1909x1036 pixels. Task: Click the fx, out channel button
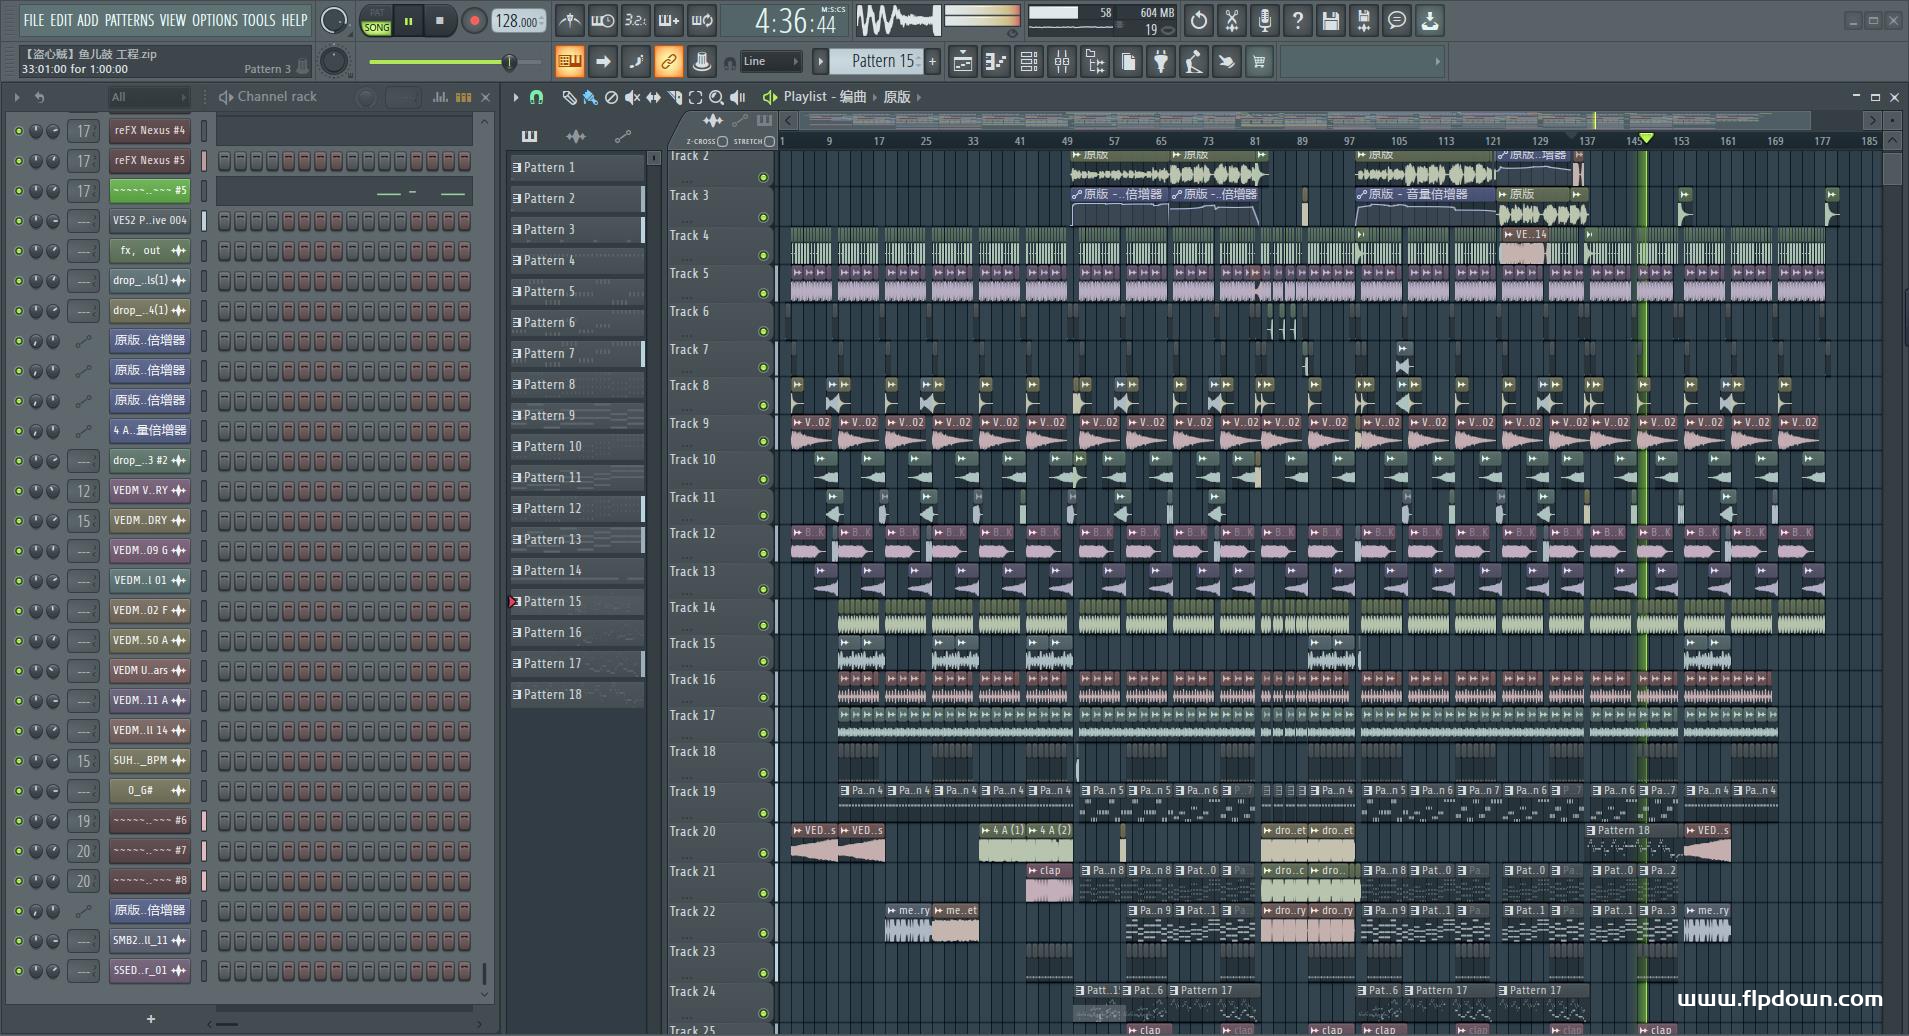click(x=149, y=251)
